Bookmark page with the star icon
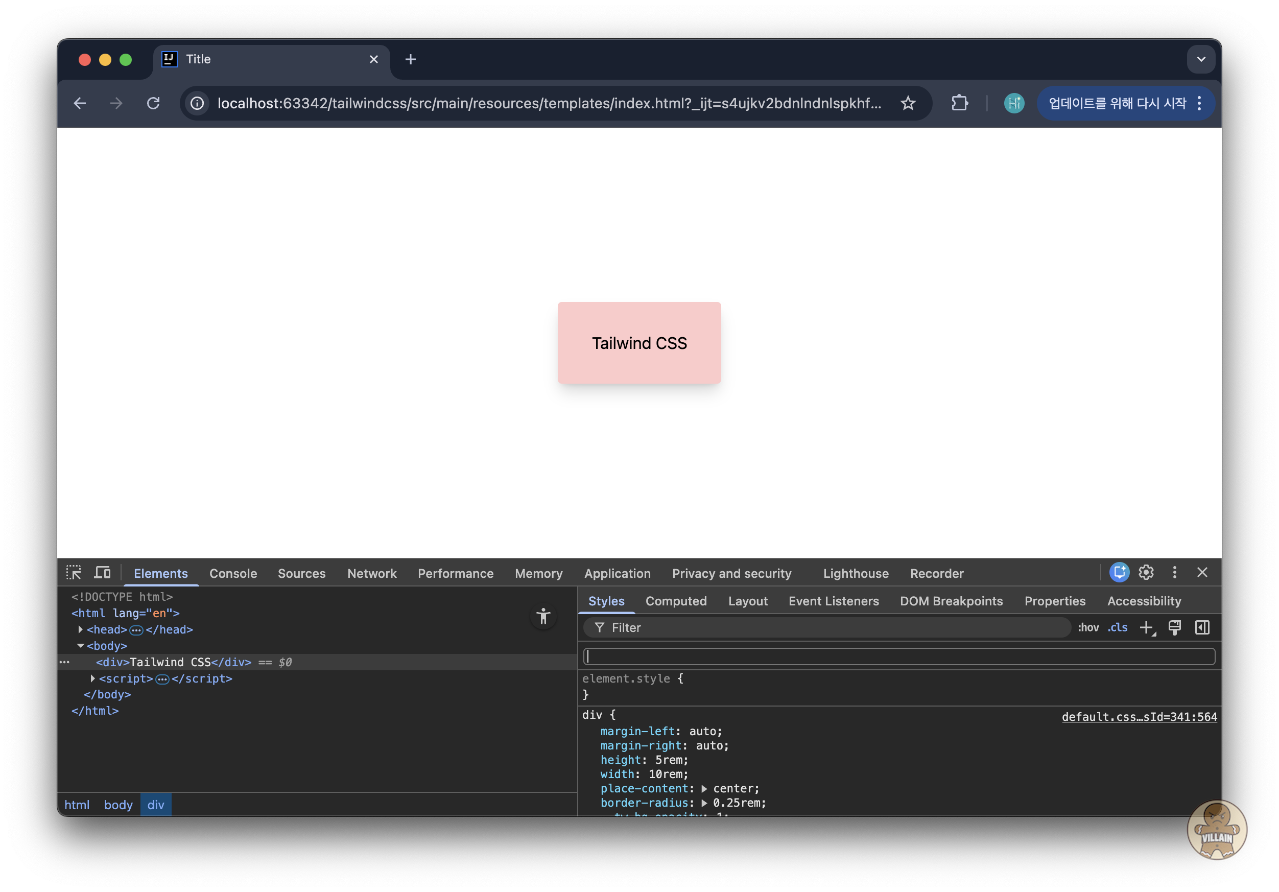1279x892 pixels. 908,103
